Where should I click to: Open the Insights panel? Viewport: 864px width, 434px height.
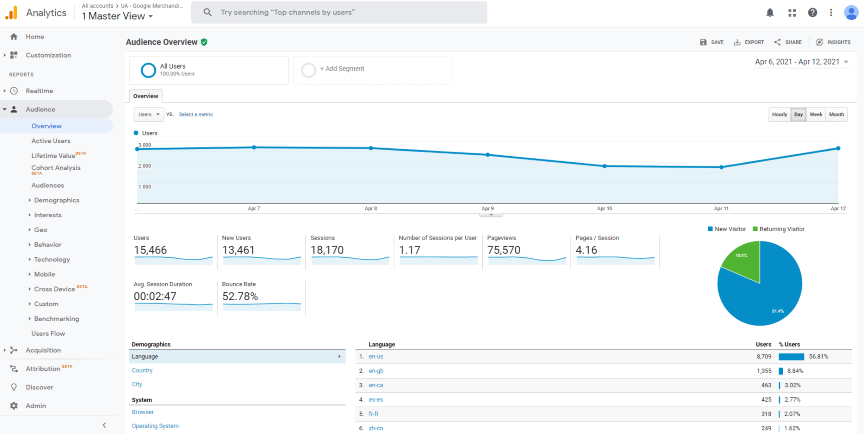[833, 42]
